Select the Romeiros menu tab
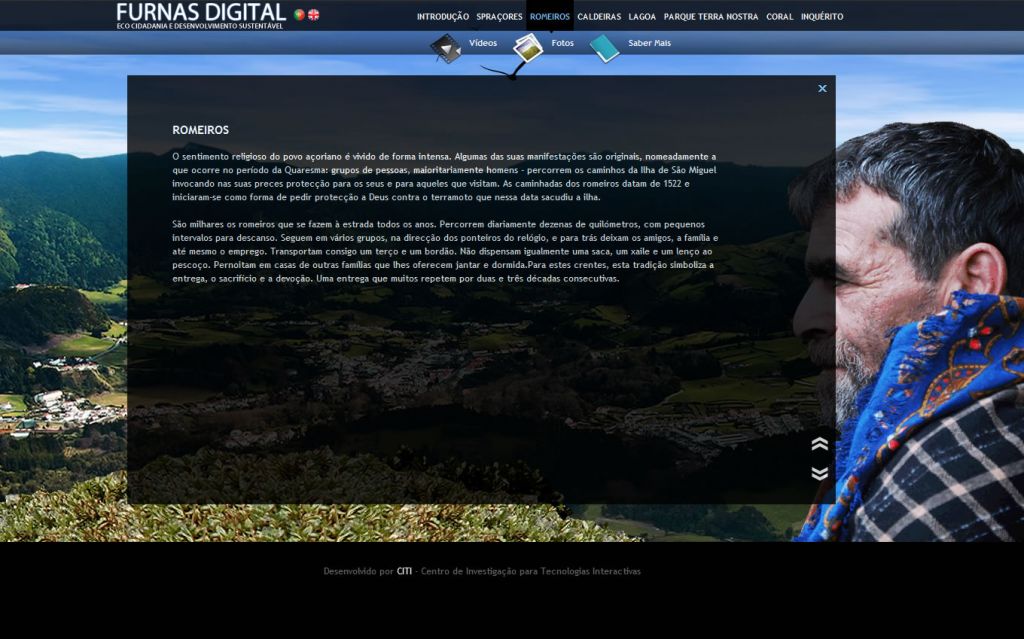 tap(550, 17)
